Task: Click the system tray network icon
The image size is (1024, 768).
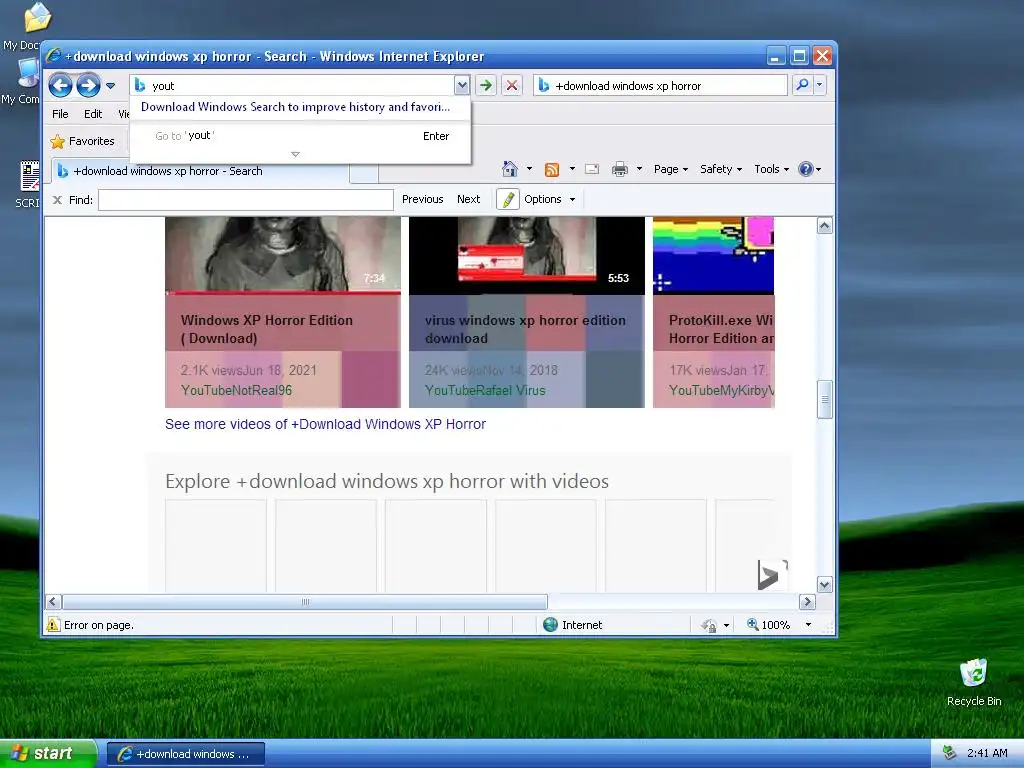Action: pos(949,754)
